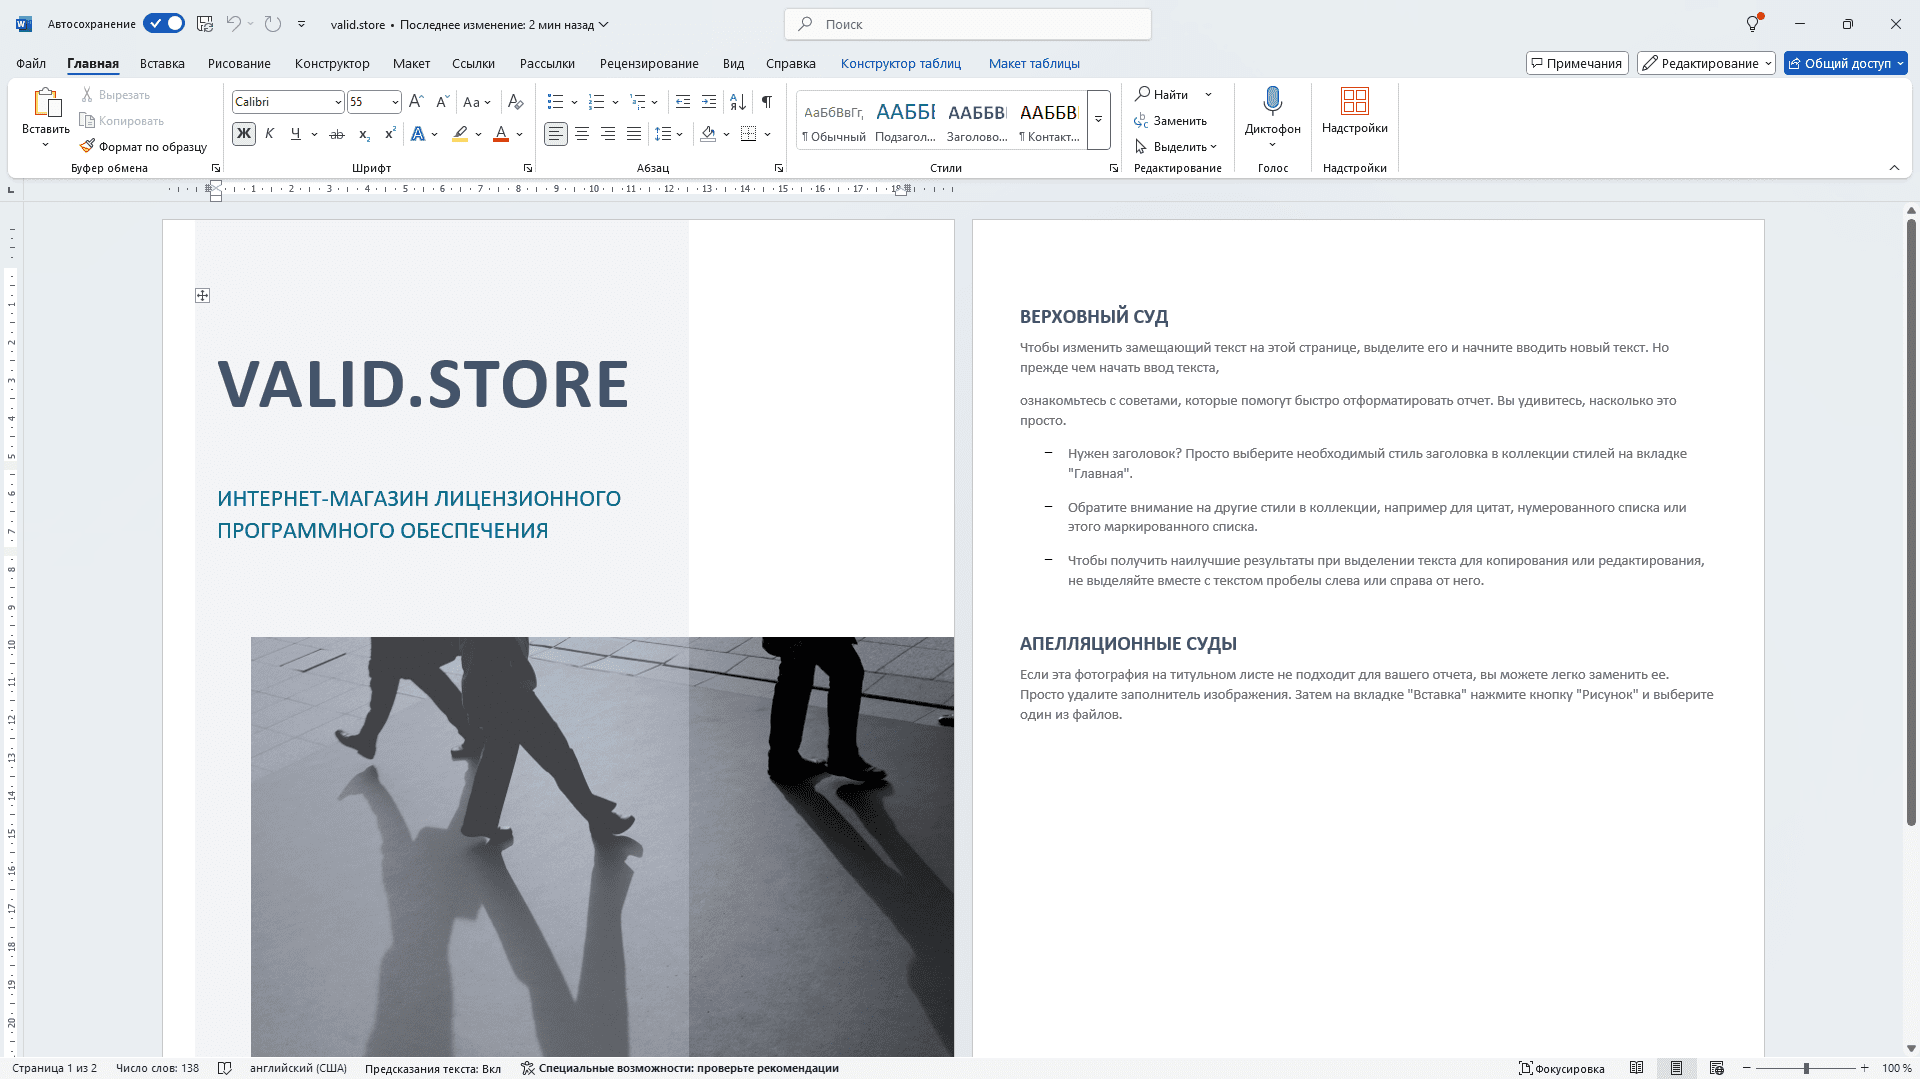
Task: Select the Подзагол... style
Action: (906, 121)
